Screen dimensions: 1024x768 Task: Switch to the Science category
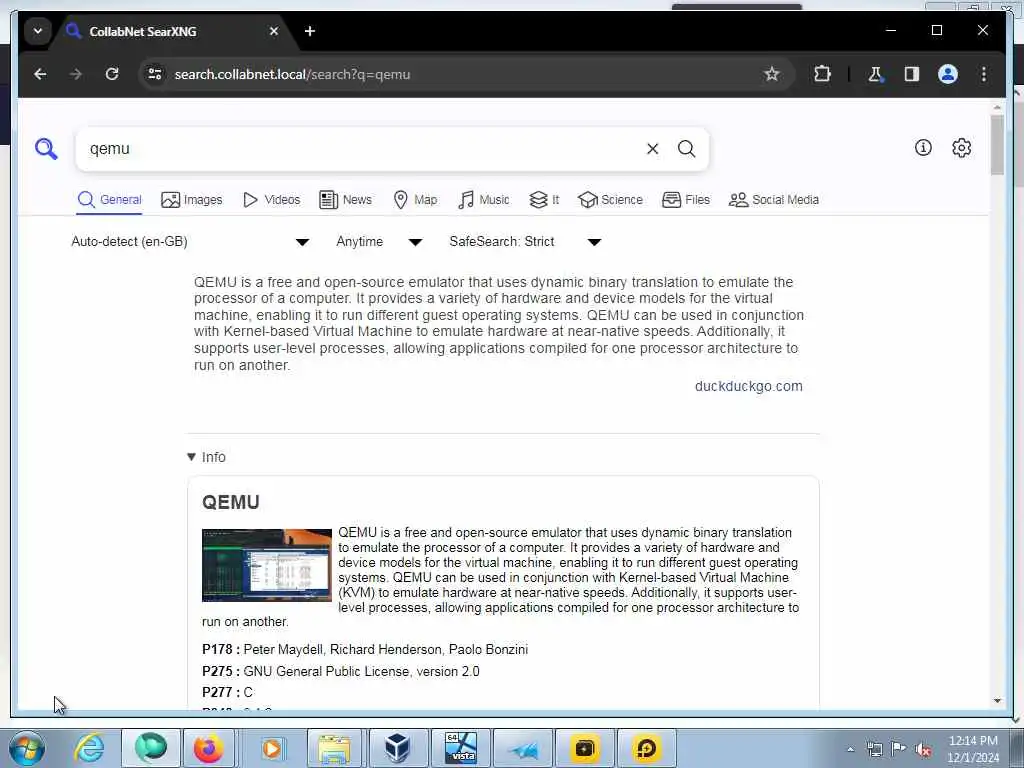click(610, 200)
